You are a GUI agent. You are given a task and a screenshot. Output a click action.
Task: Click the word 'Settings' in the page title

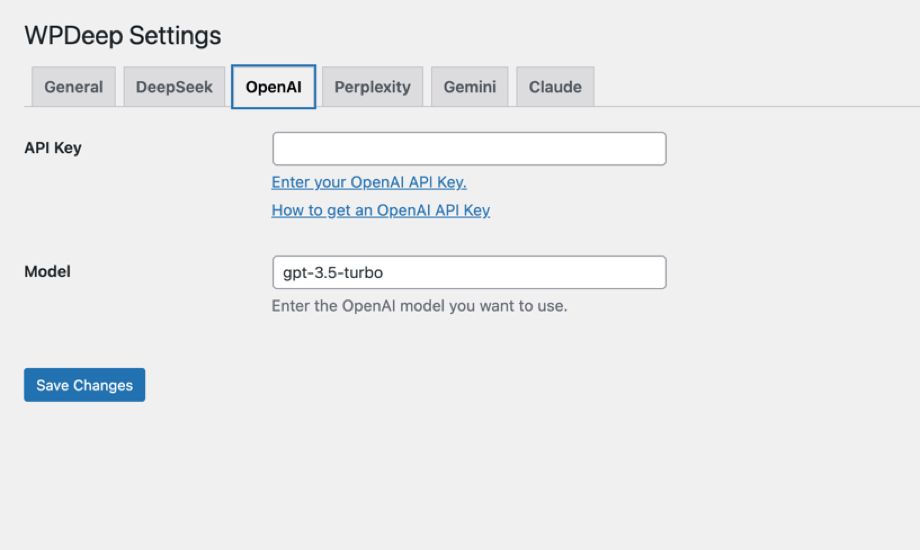tap(175, 36)
